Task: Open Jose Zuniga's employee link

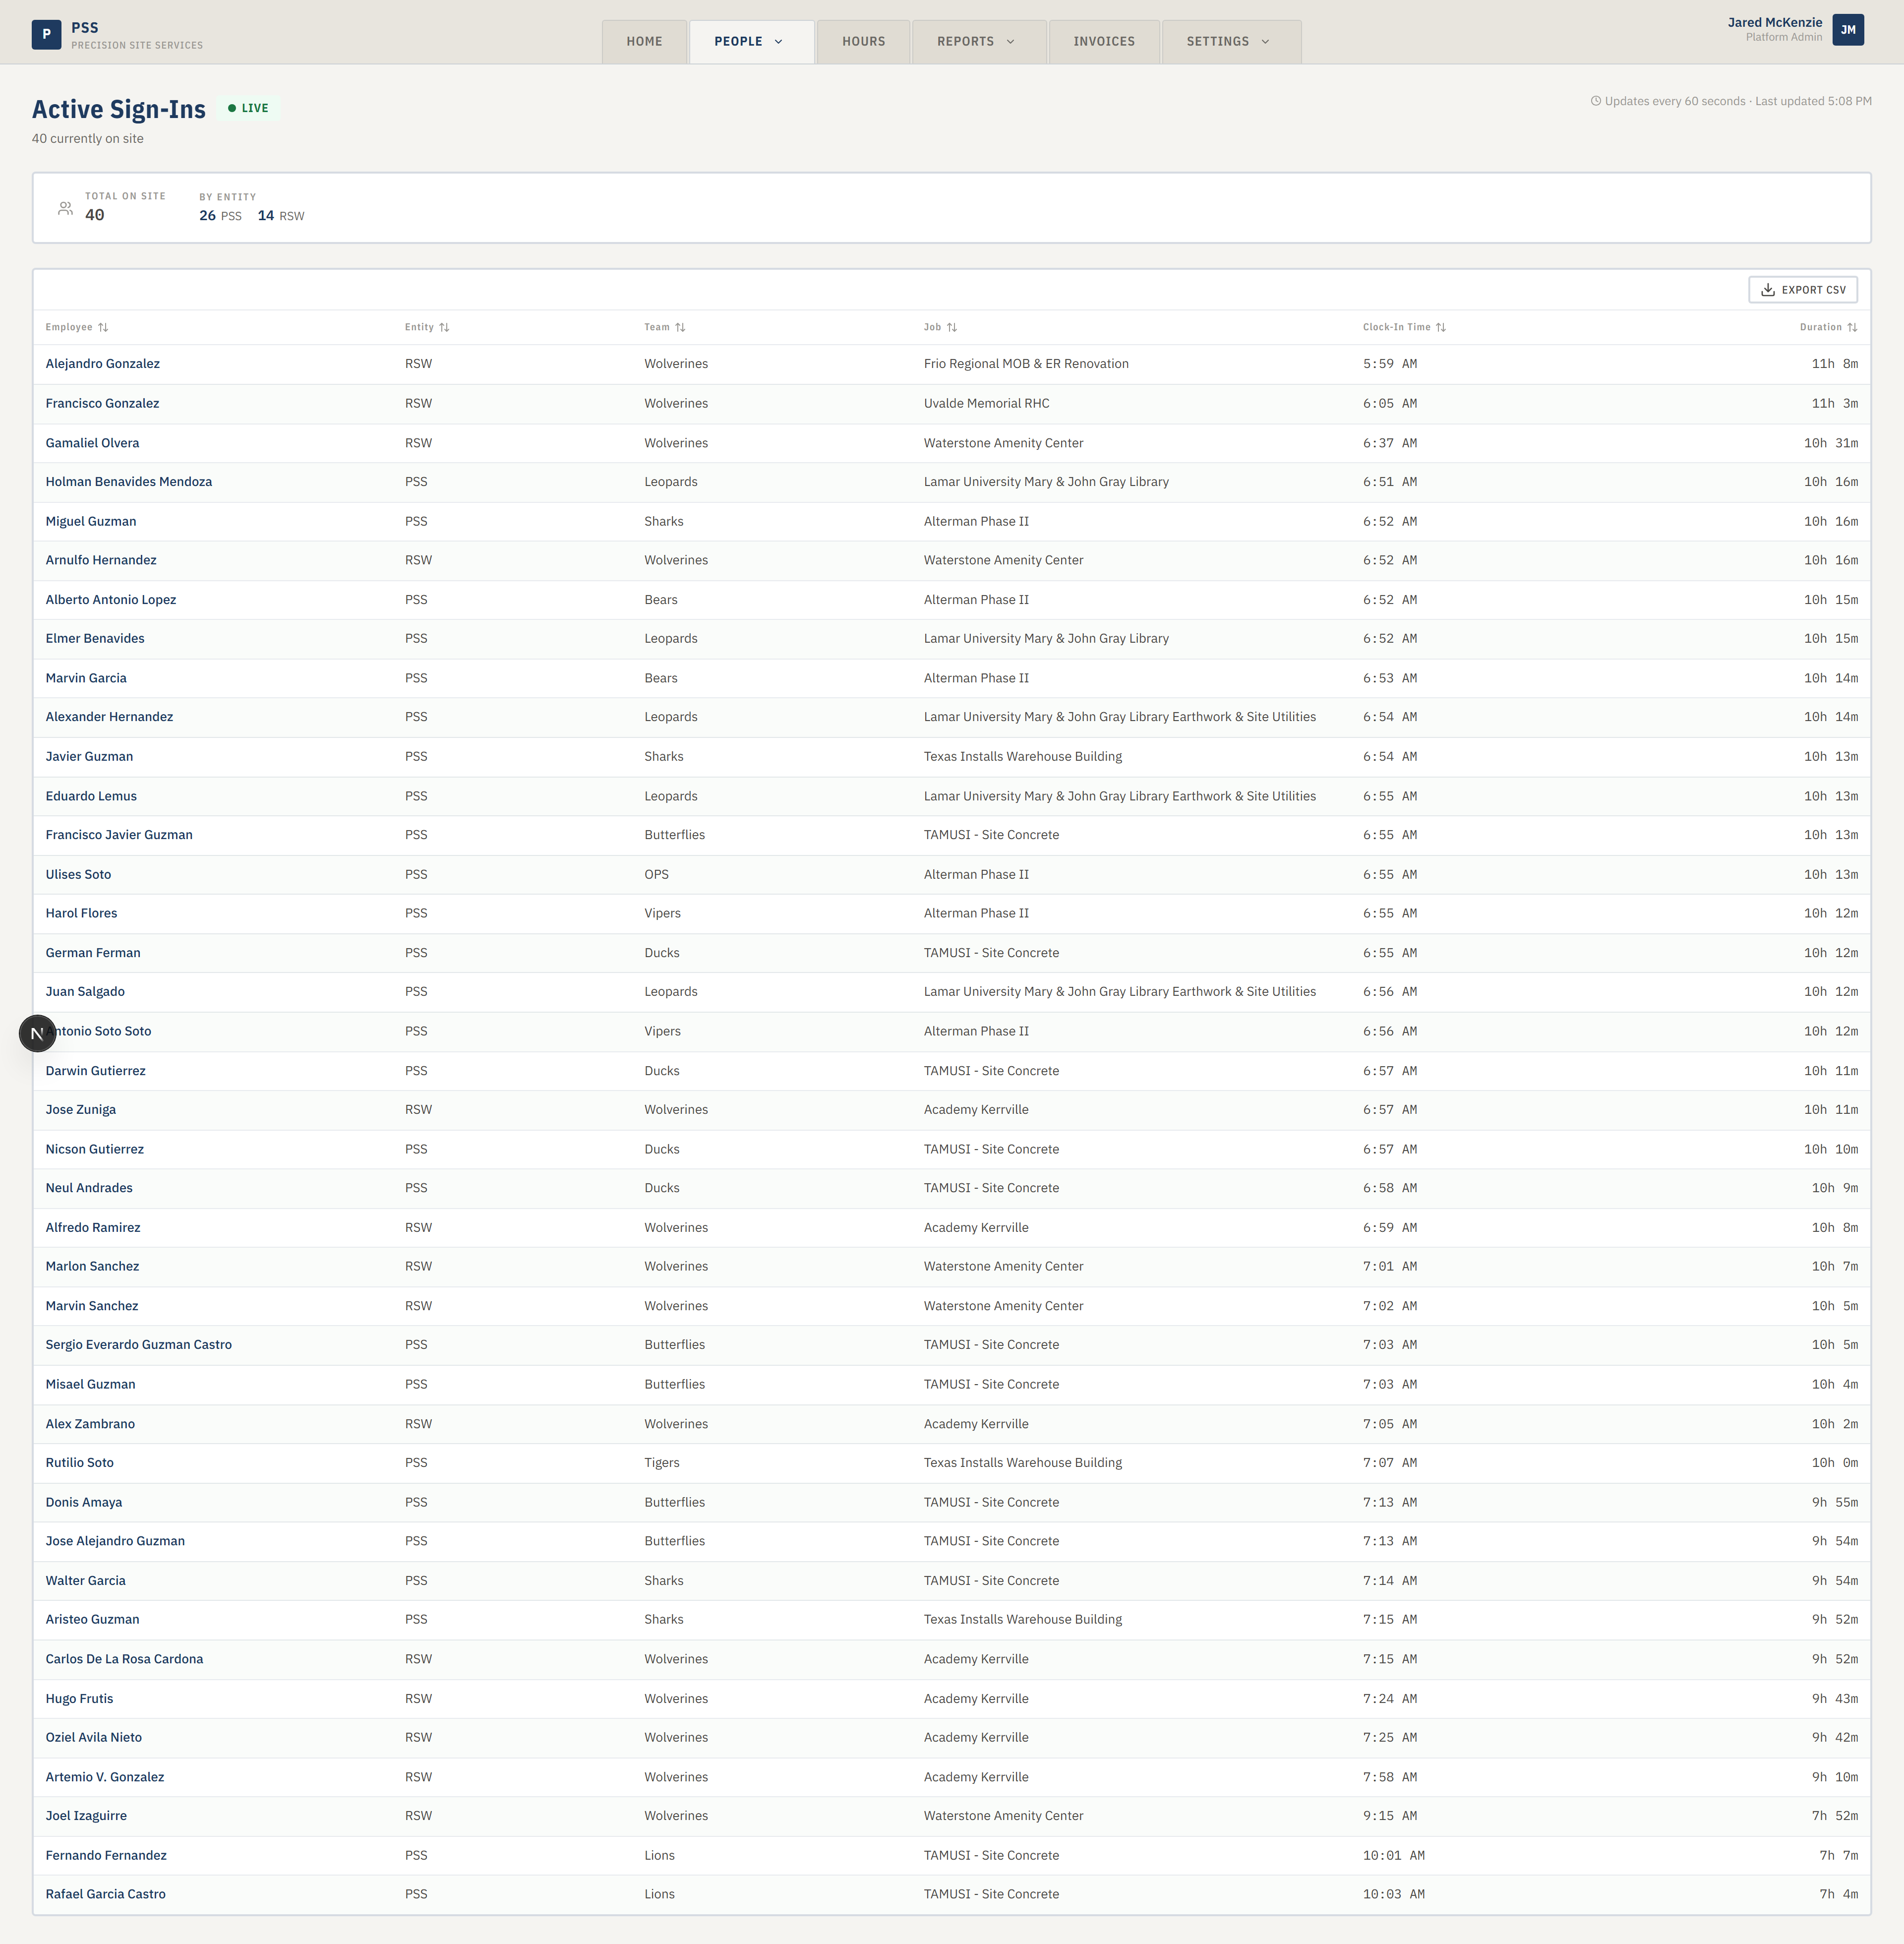Action: [80, 1110]
